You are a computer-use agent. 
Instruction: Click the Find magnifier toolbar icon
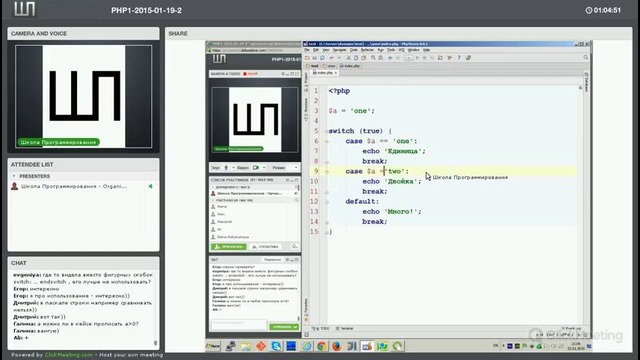coord(373,58)
